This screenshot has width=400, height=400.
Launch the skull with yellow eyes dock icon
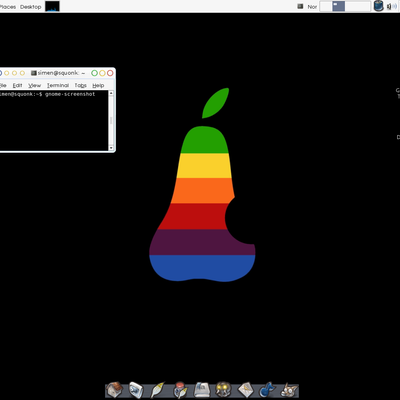point(223,390)
